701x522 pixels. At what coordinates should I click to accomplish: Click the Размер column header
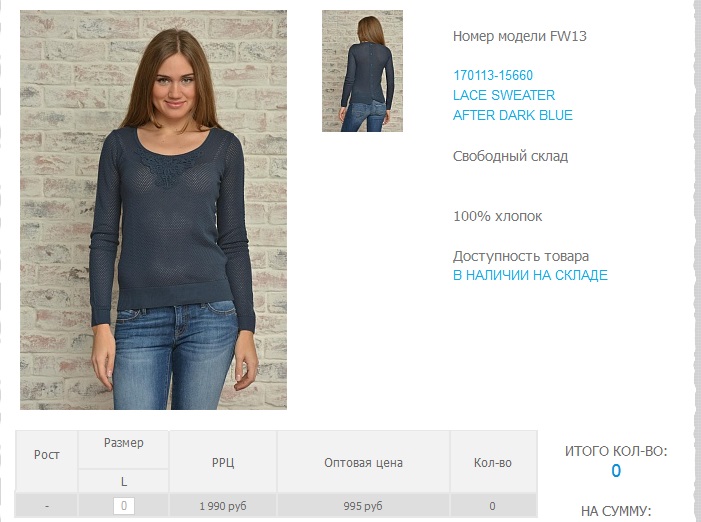tap(123, 443)
